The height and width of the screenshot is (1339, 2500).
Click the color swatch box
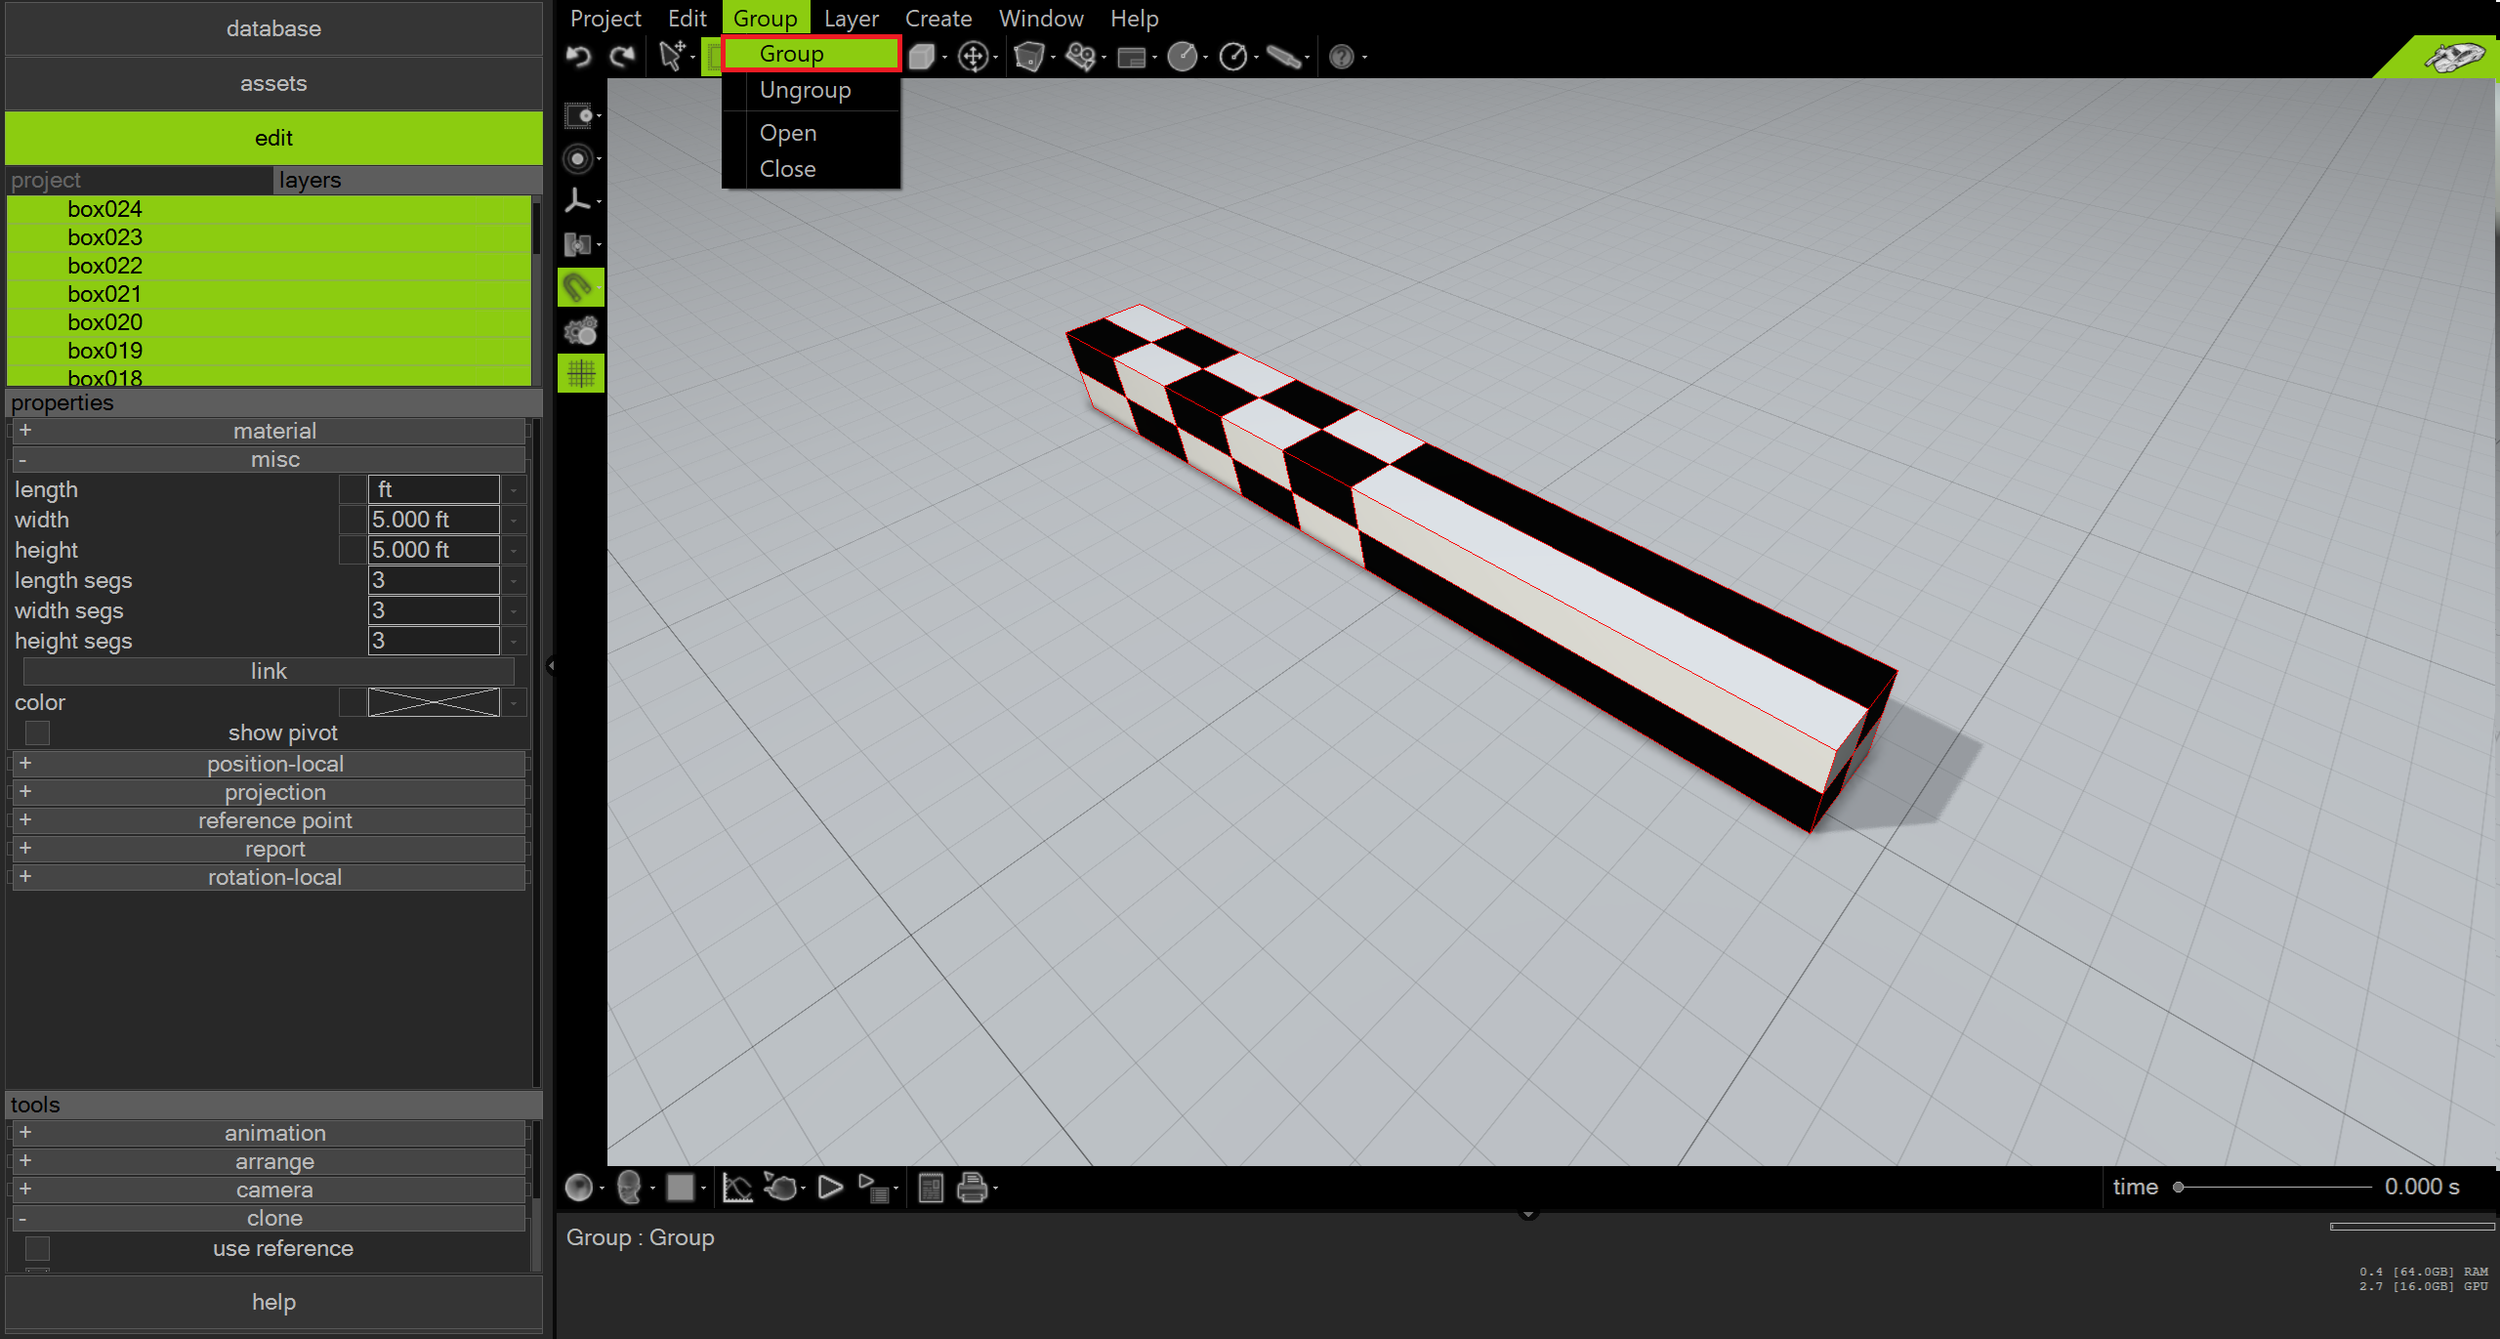pos(433,702)
